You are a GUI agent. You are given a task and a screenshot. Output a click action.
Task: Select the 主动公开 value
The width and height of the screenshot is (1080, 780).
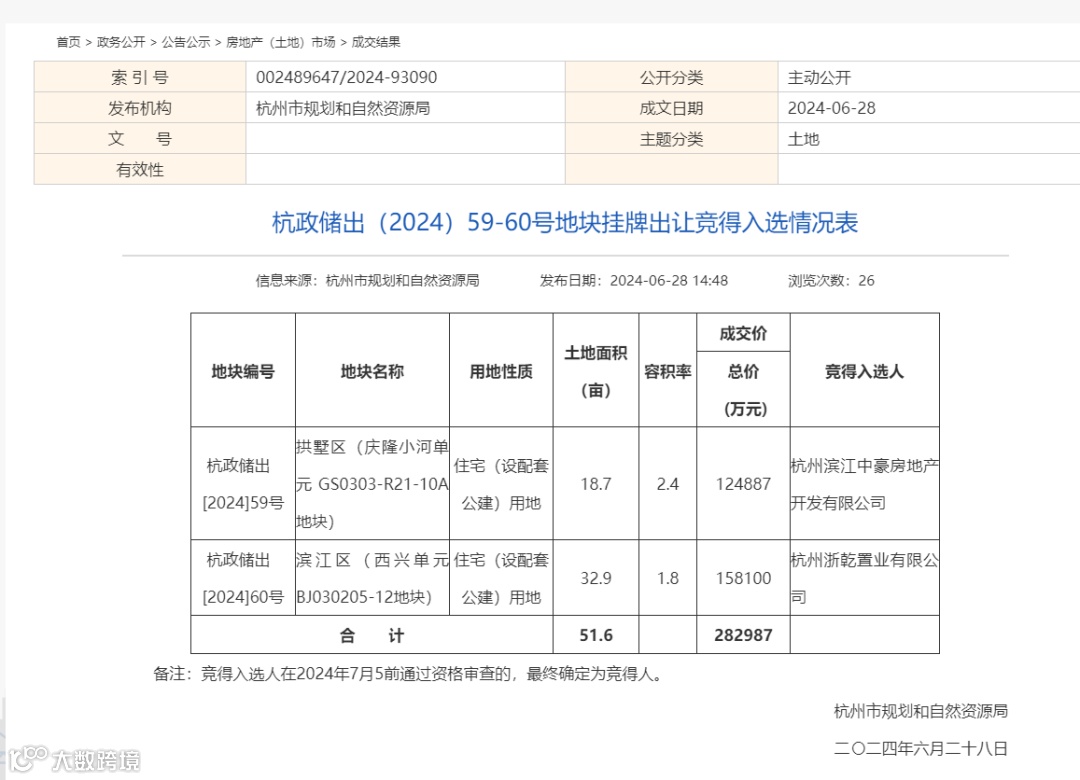(819, 77)
